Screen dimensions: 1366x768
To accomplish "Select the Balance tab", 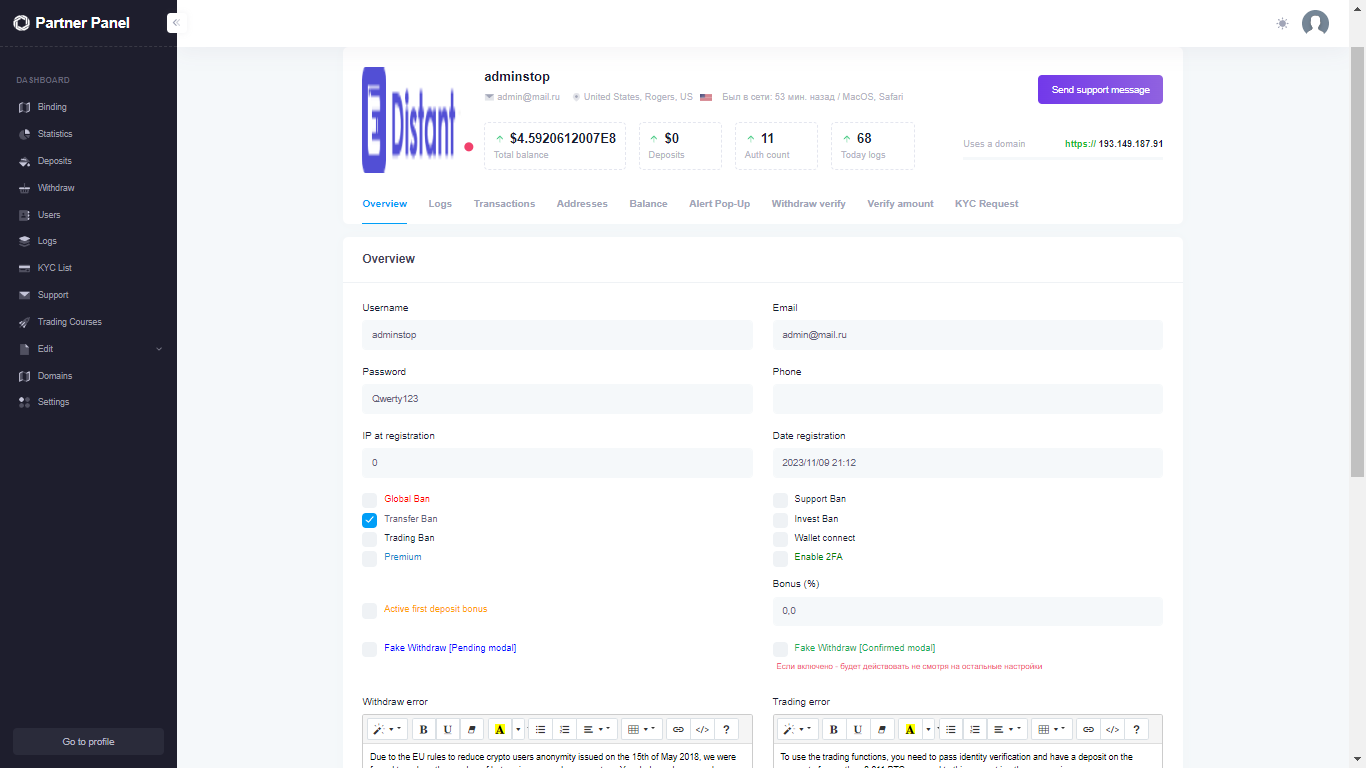I will (648, 204).
